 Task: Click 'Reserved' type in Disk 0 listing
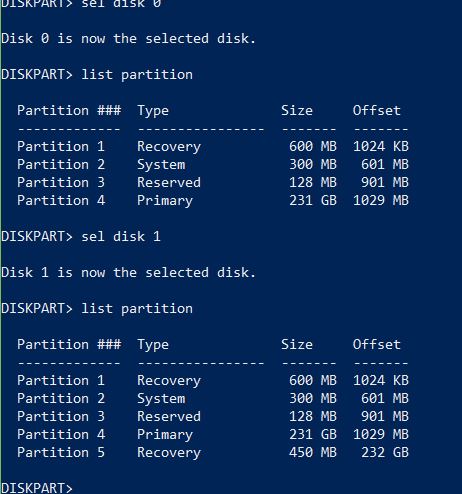169,182
